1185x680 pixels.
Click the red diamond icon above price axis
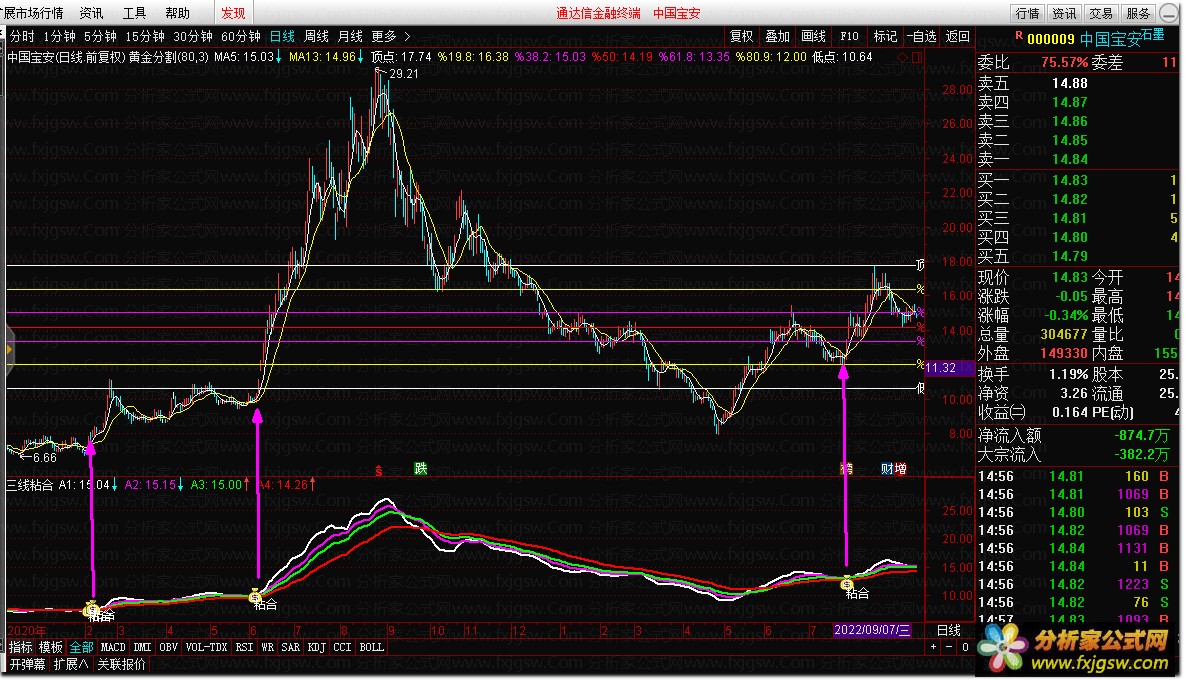pyautogui.click(x=903, y=57)
